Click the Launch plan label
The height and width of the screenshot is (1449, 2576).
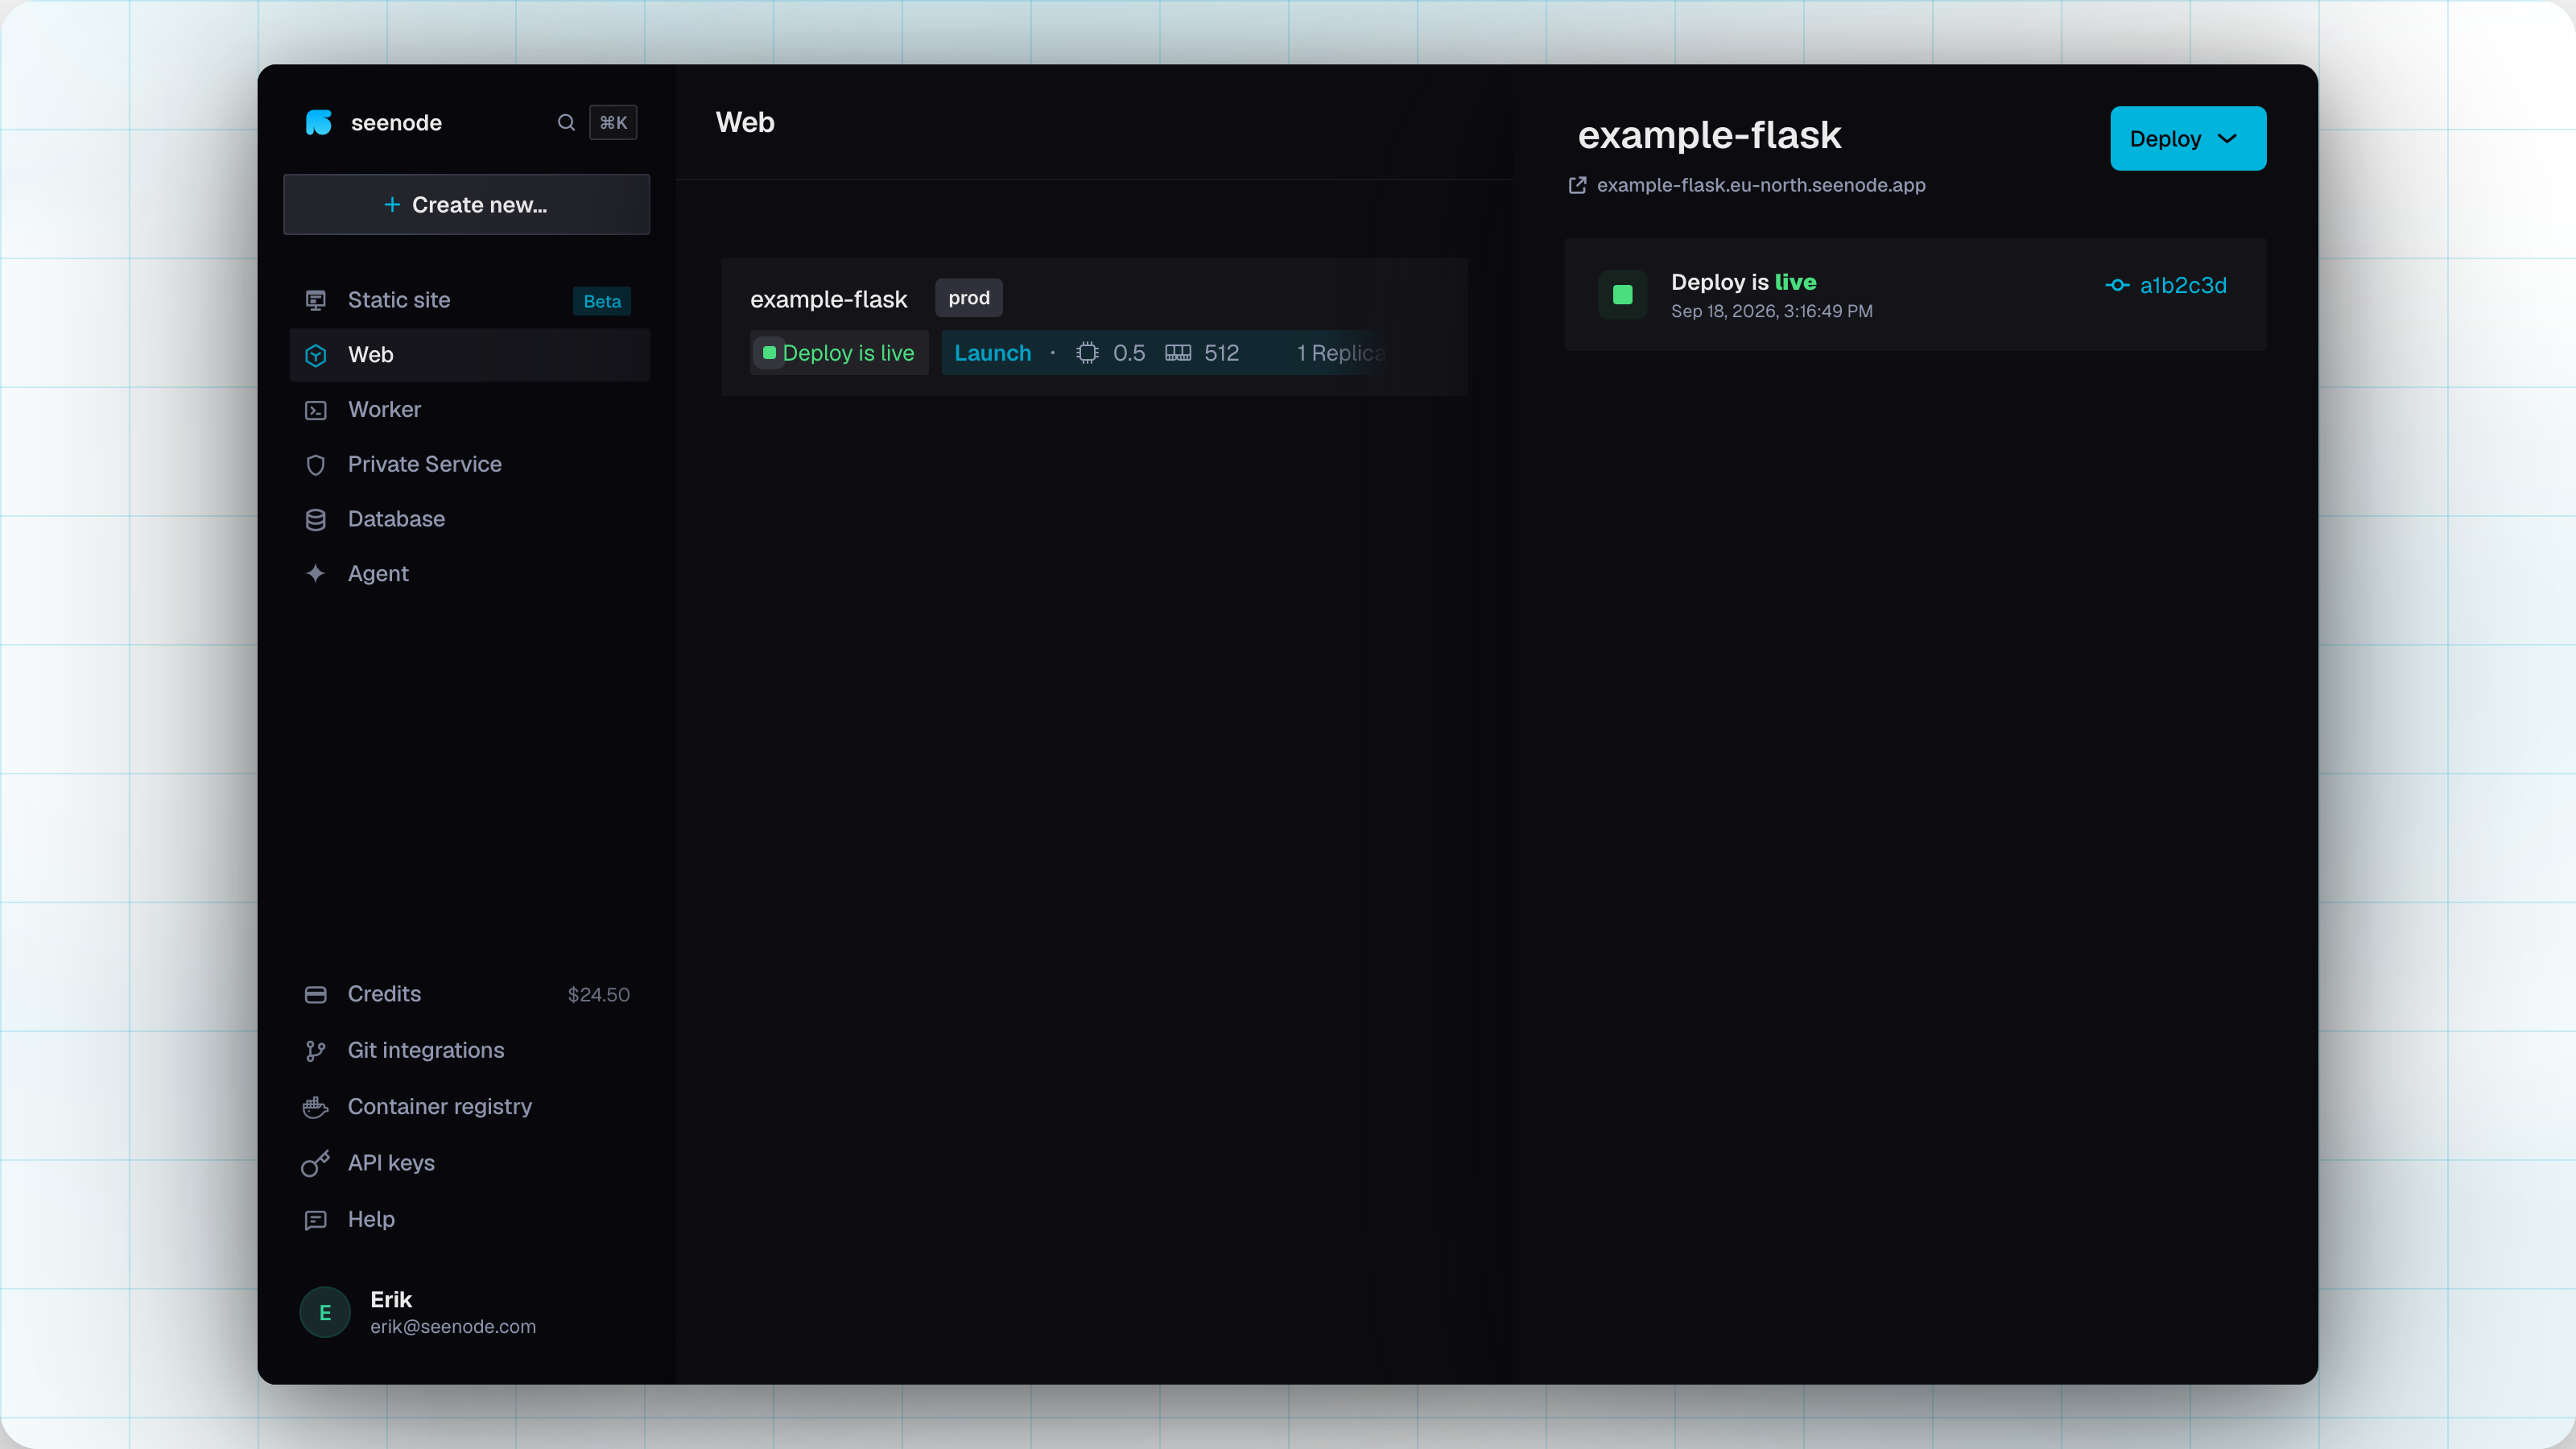[992, 353]
